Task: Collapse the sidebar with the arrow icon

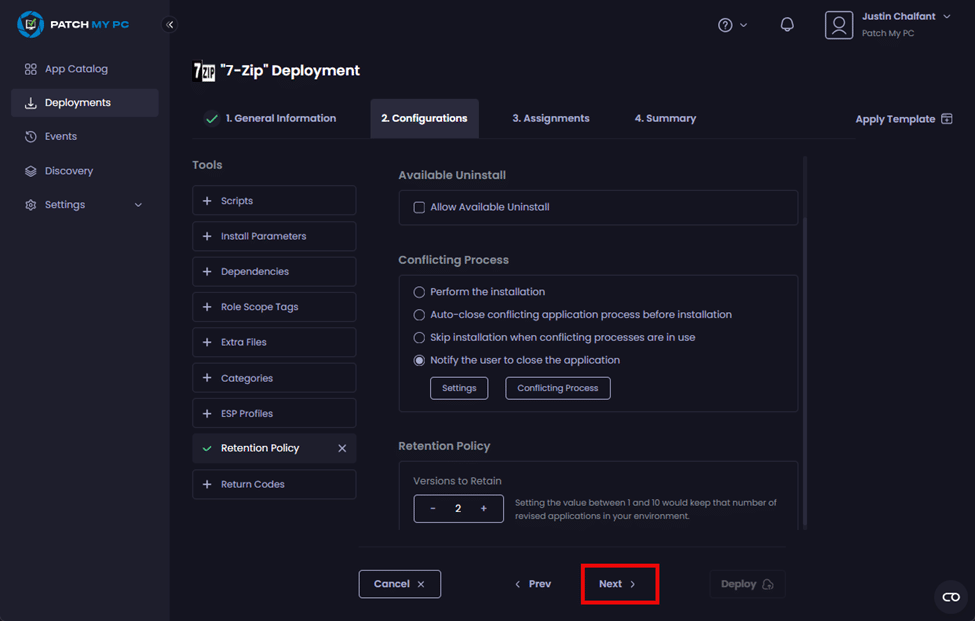Action: click(x=170, y=25)
